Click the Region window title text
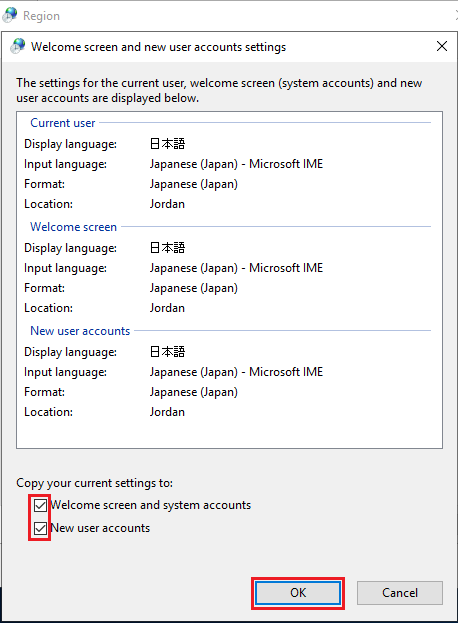This screenshot has width=458, height=623. click(x=41, y=16)
